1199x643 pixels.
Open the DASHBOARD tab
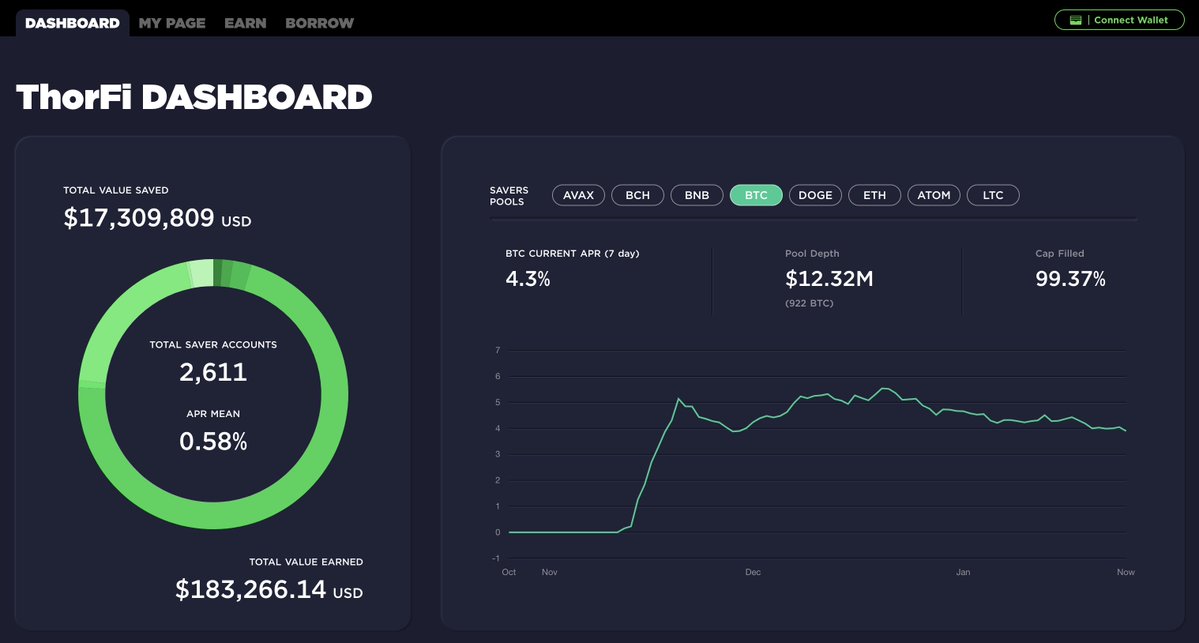(x=72, y=23)
